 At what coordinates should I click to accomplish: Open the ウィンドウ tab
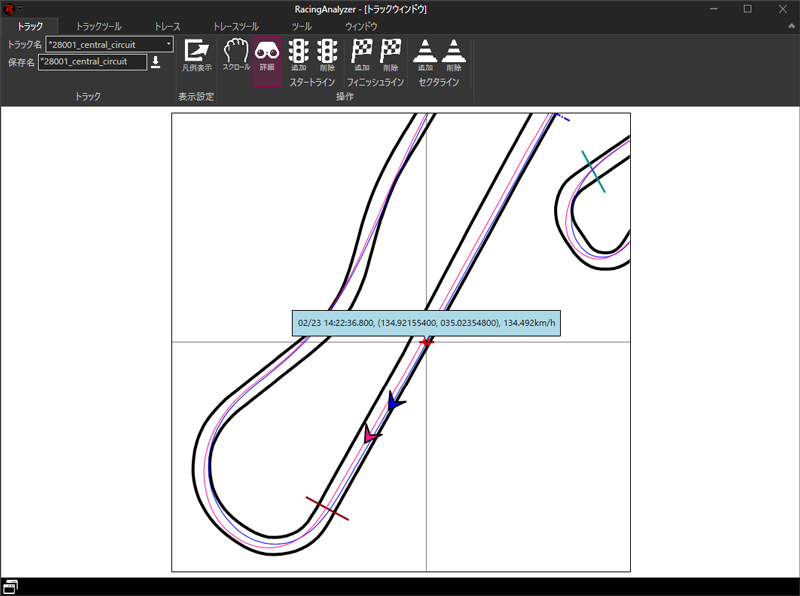[x=361, y=26]
